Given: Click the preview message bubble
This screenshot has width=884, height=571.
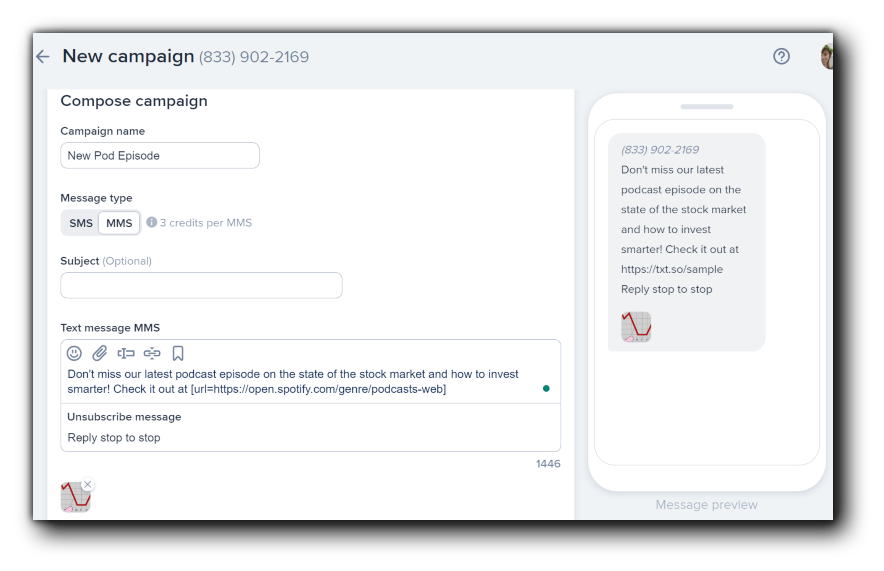Looking at the screenshot, I should 686,230.
